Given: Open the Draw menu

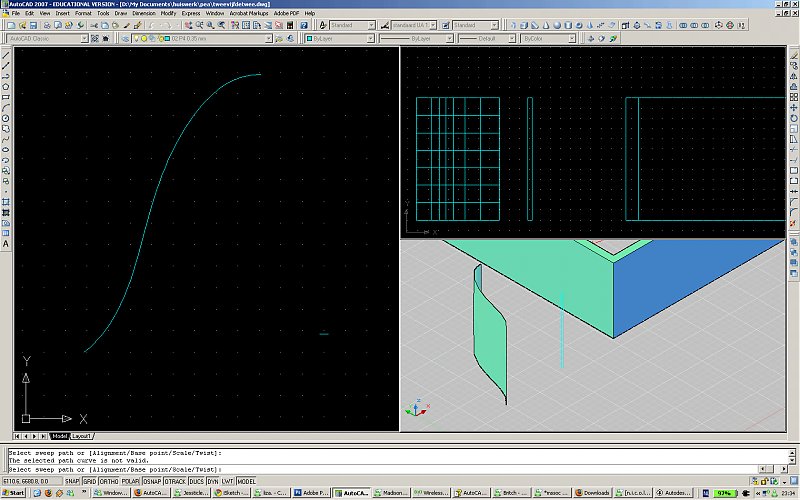Looking at the screenshot, I should coord(120,13).
